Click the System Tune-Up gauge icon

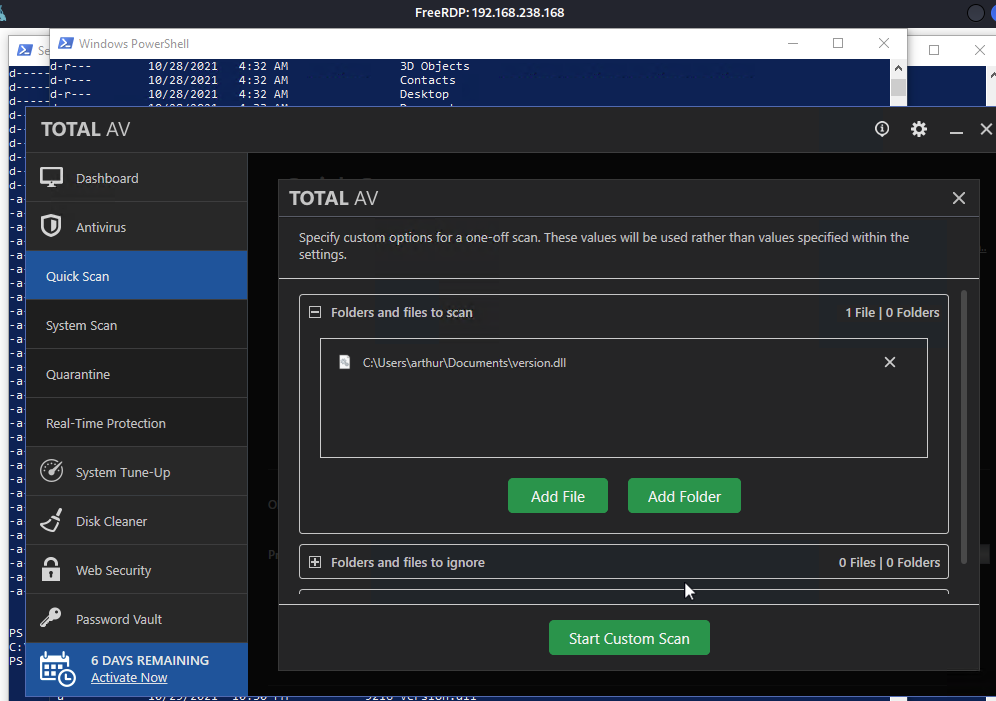point(52,472)
